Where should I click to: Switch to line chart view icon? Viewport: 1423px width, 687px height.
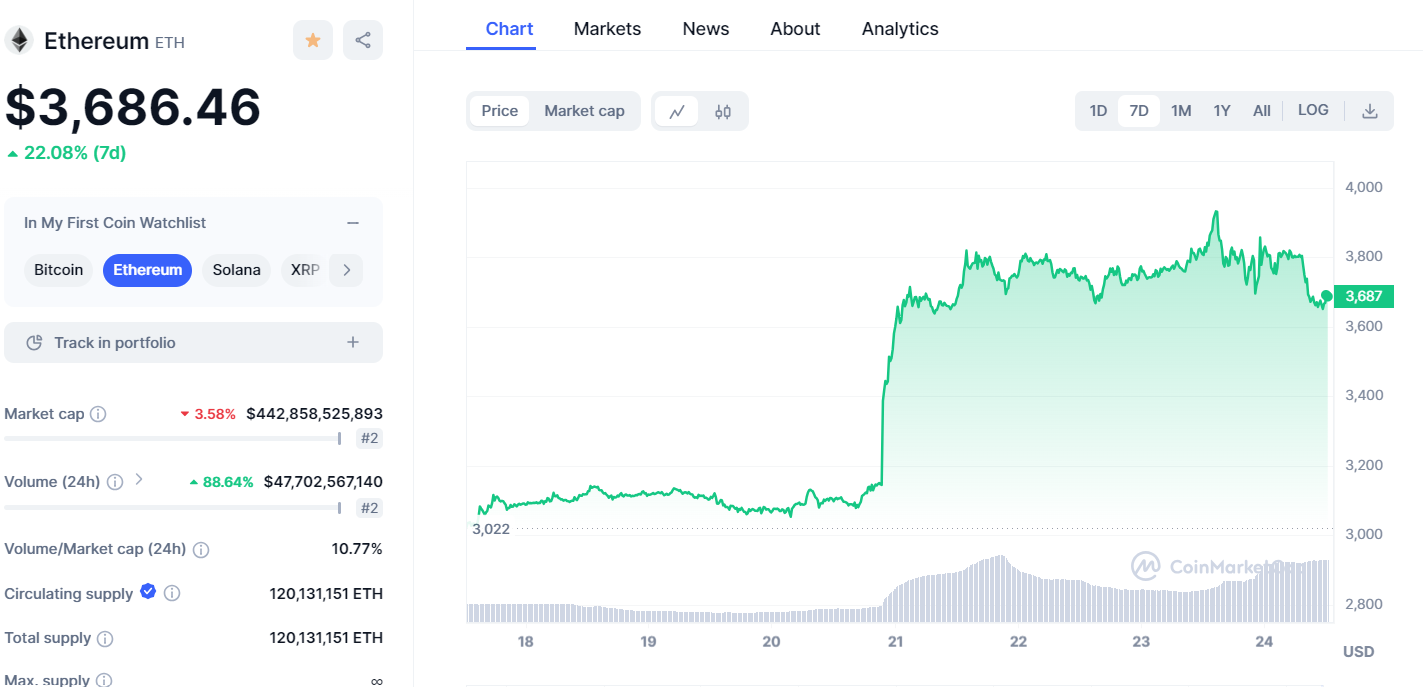point(677,111)
